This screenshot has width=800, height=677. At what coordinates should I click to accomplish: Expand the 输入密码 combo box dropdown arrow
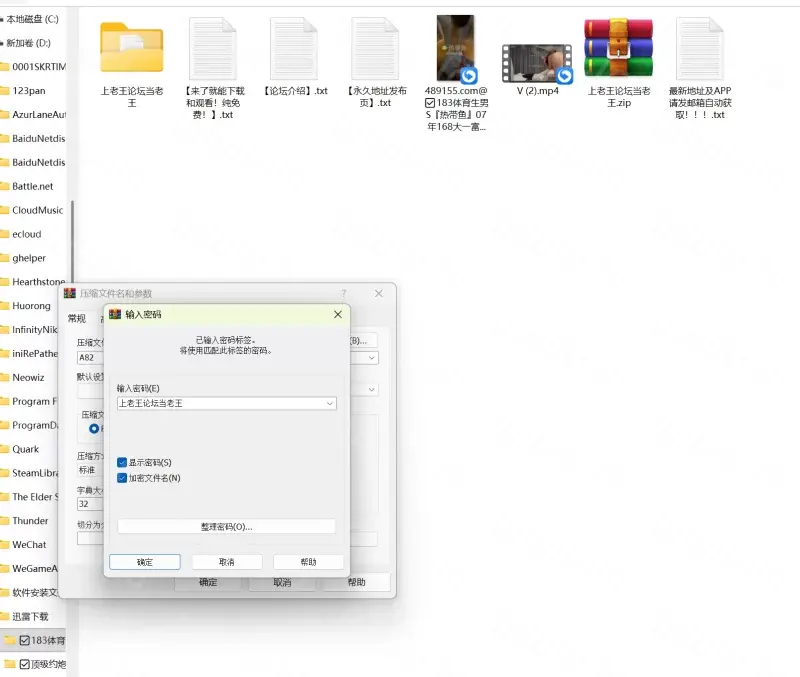[330, 403]
